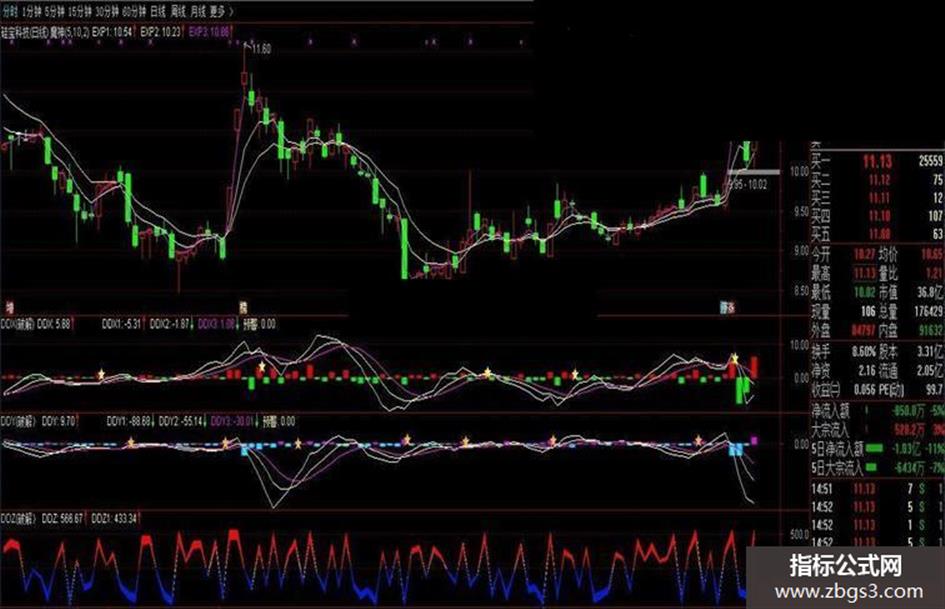The image size is (945, 609).
Task: Click the 买四 bid row
Action: 878,216
